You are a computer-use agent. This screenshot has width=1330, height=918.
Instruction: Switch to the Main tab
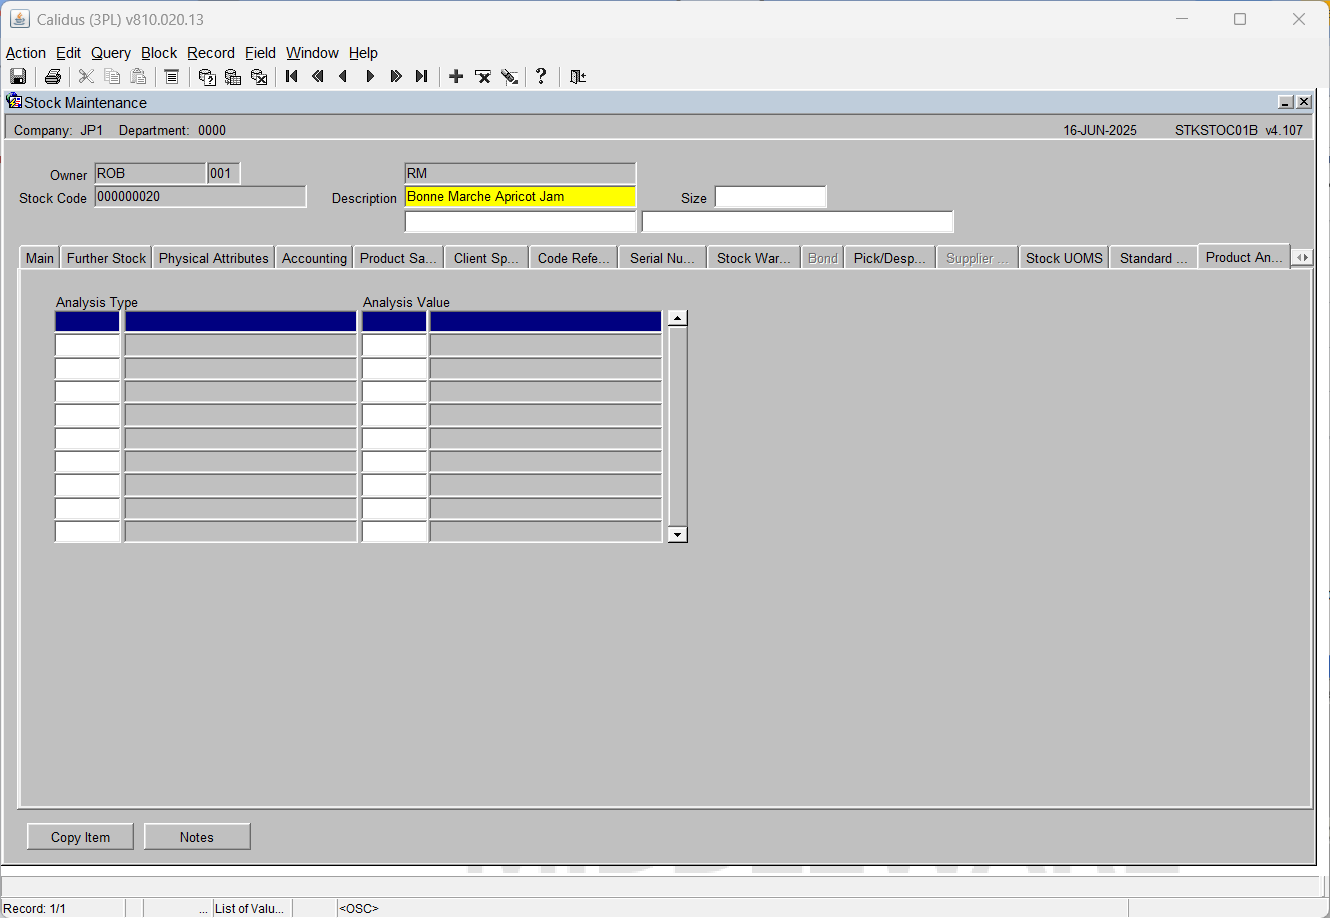point(40,258)
